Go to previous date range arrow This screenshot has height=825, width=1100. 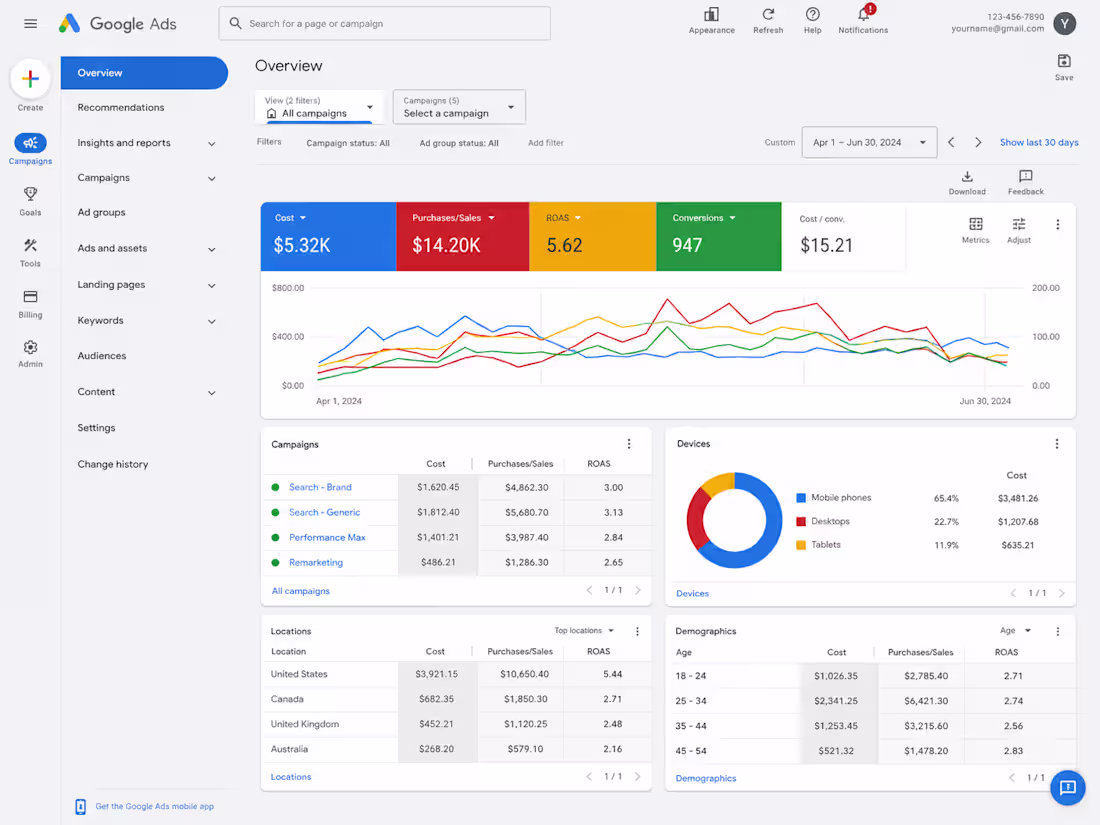click(x=951, y=142)
